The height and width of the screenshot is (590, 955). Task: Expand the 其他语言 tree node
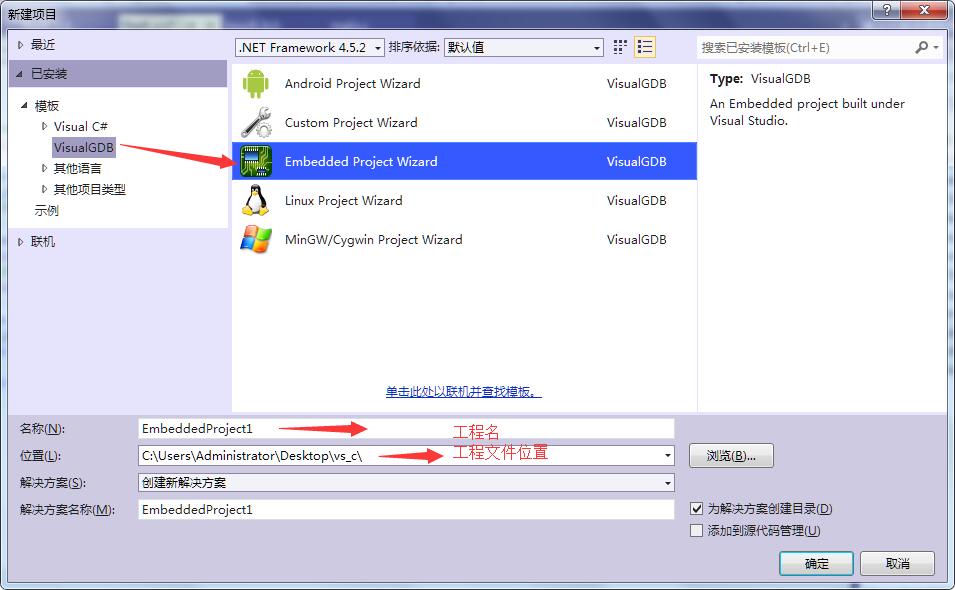pos(44,168)
